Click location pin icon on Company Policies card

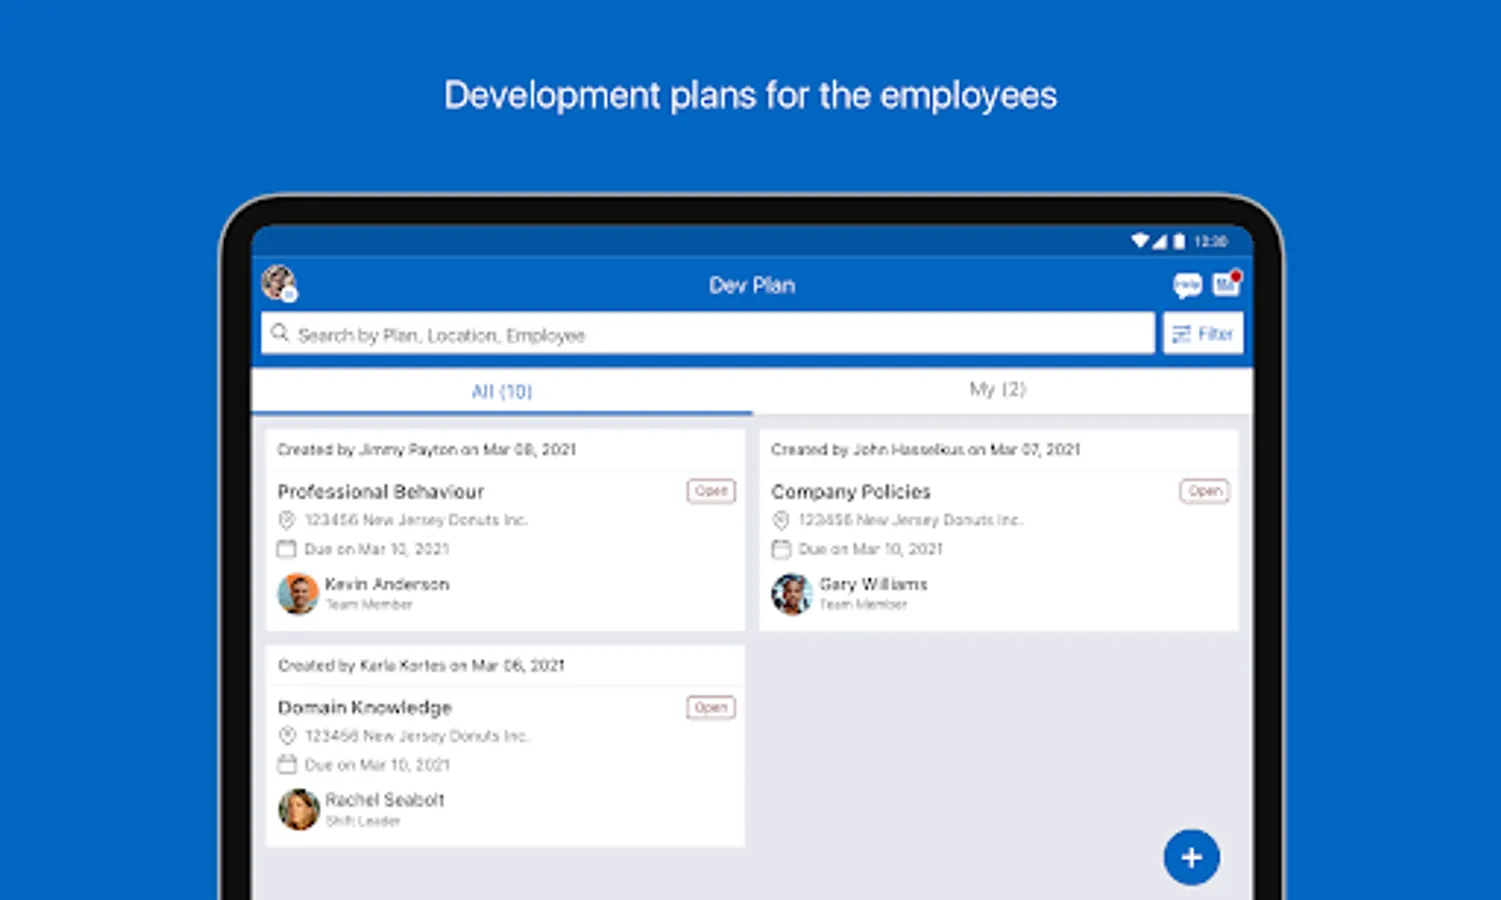point(781,520)
